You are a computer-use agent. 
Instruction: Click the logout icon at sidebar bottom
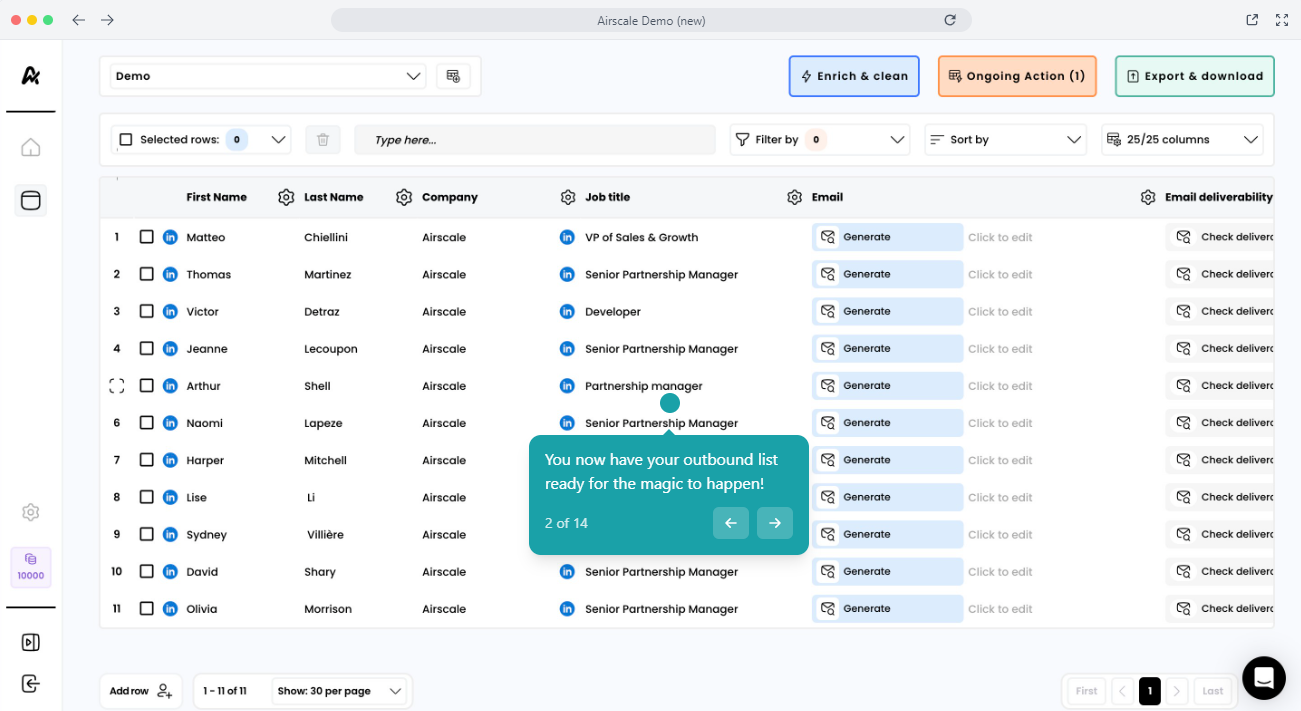point(31,684)
